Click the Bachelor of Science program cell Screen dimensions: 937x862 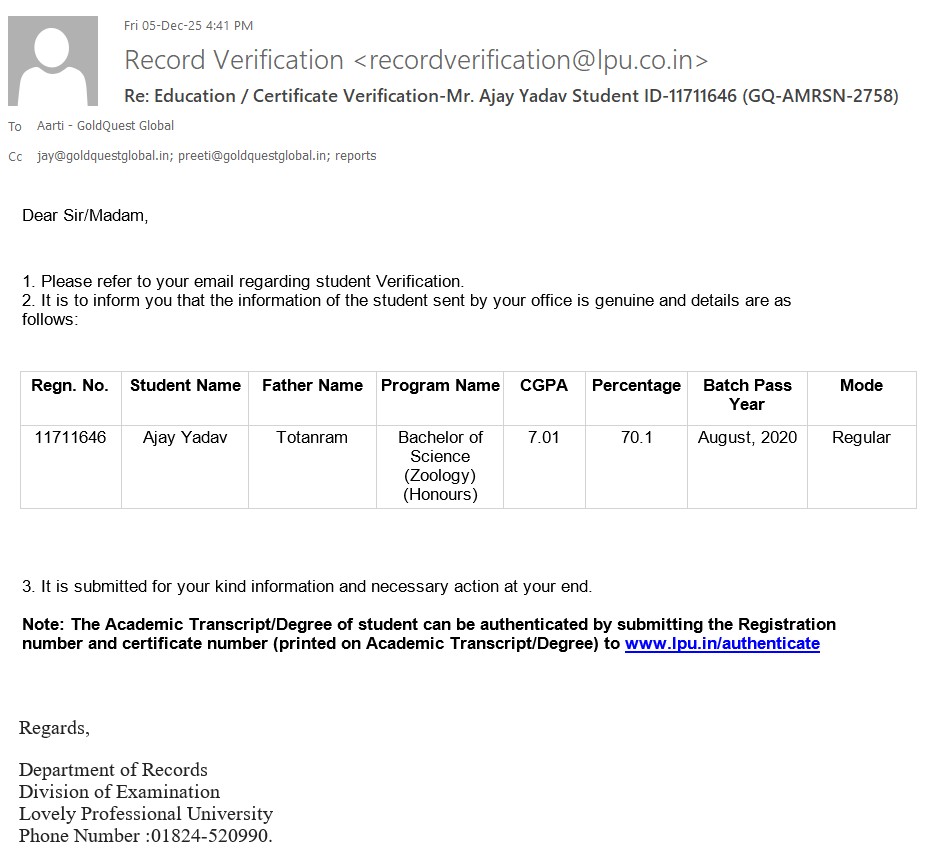coord(440,466)
